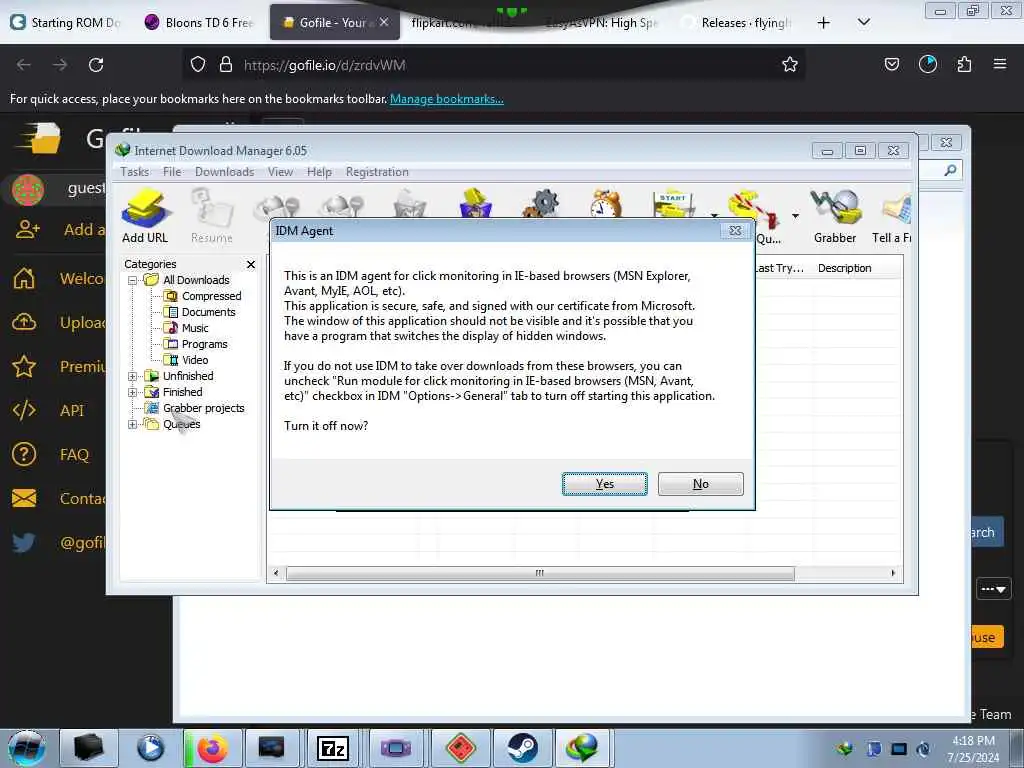Close the Gofile browser tab
The height and width of the screenshot is (768, 1024).
pyautogui.click(x=384, y=22)
